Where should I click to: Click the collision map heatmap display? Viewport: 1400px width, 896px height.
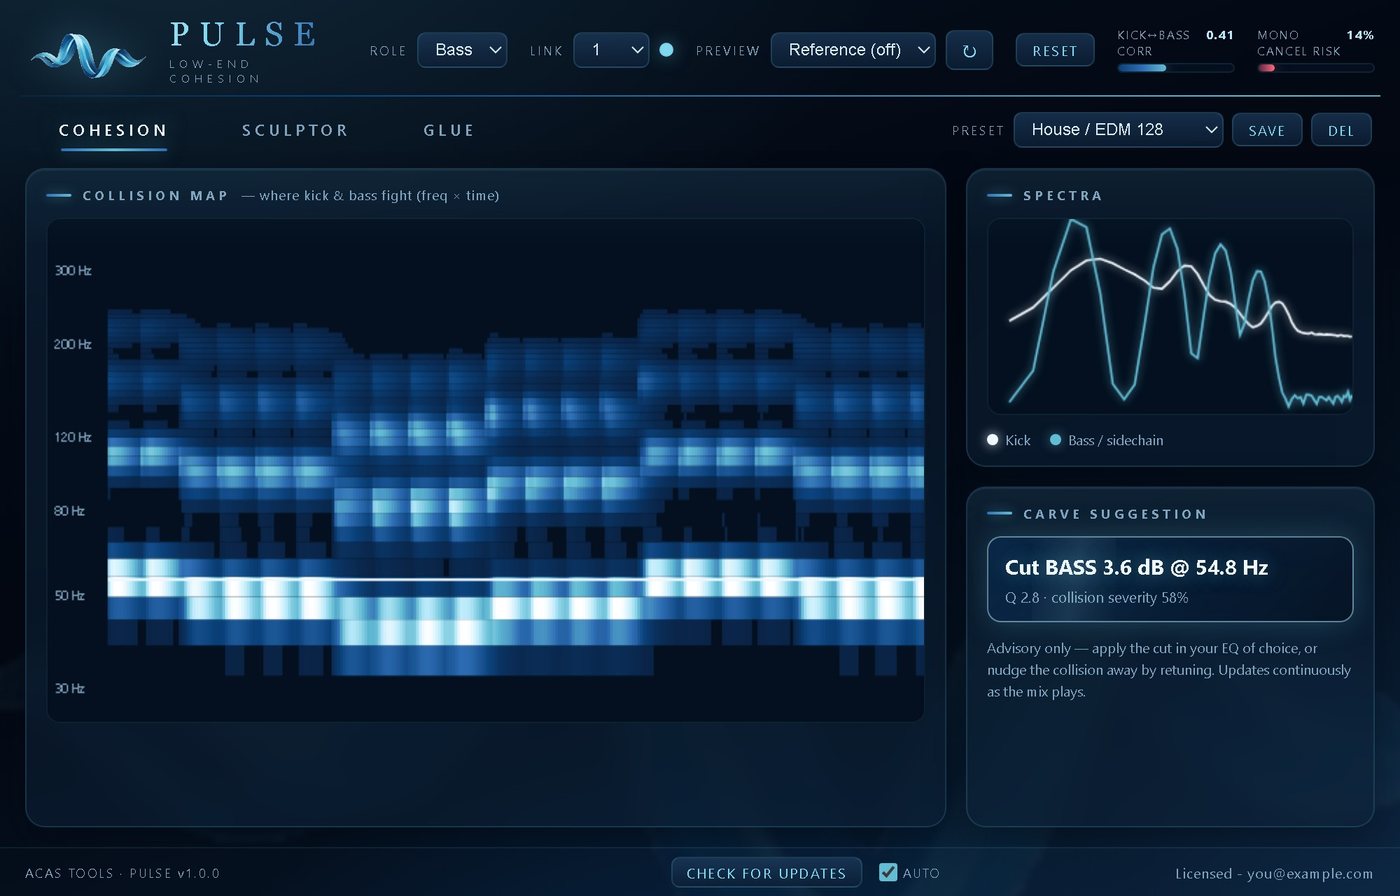[x=485, y=470]
